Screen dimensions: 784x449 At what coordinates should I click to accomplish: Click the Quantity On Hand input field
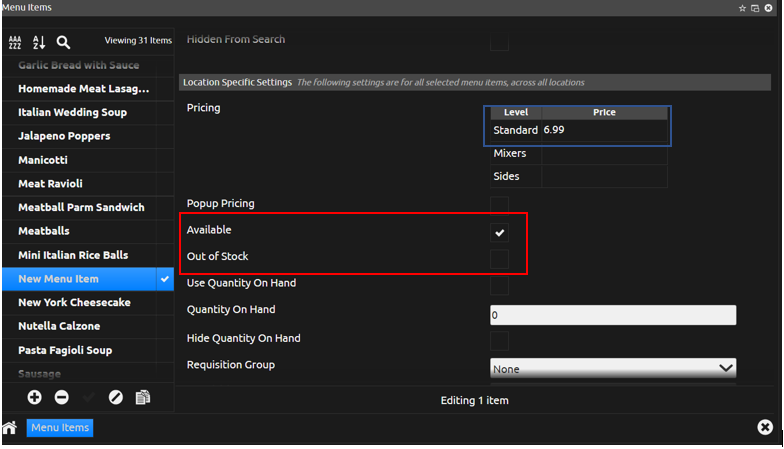pyautogui.click(x=612, y=315)
